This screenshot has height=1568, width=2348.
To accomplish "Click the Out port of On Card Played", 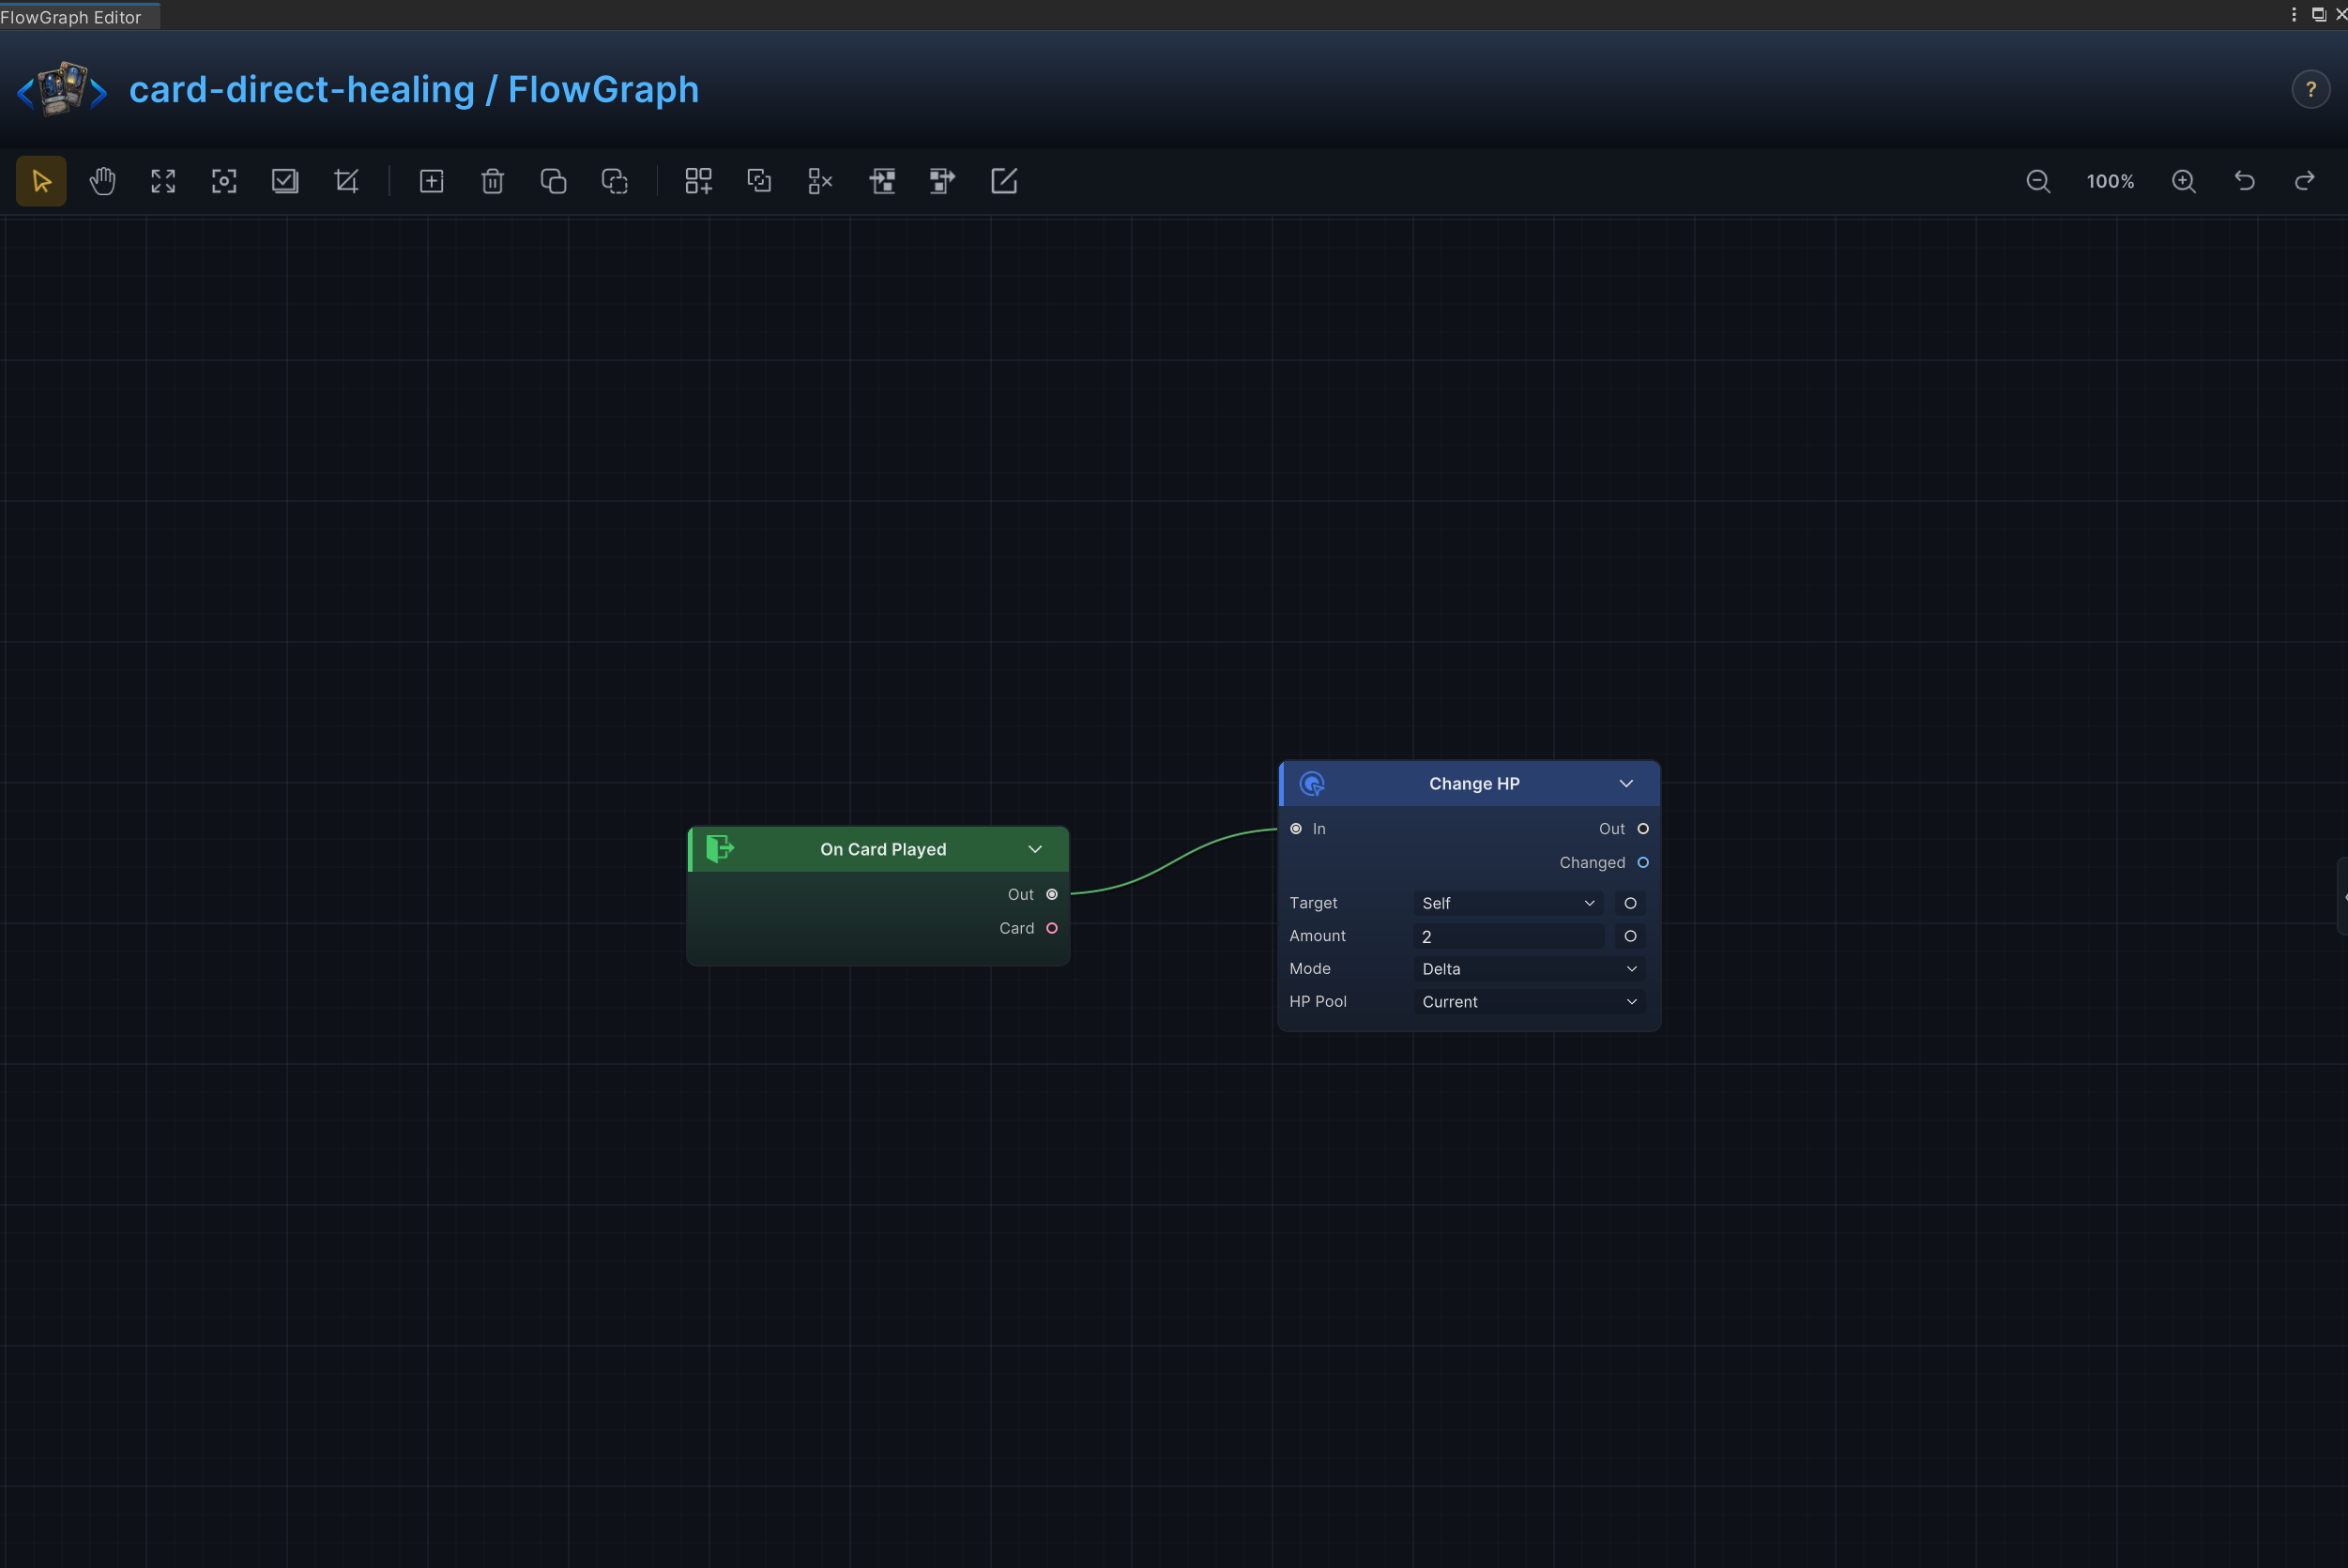I will click(x=1052, y=895).
